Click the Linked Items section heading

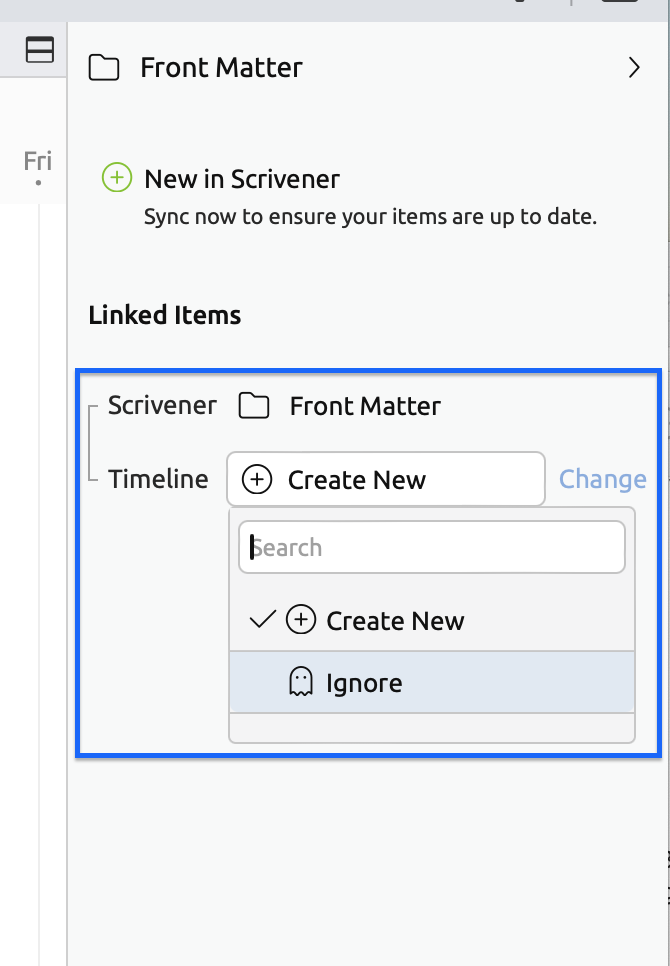pos(165,315)
